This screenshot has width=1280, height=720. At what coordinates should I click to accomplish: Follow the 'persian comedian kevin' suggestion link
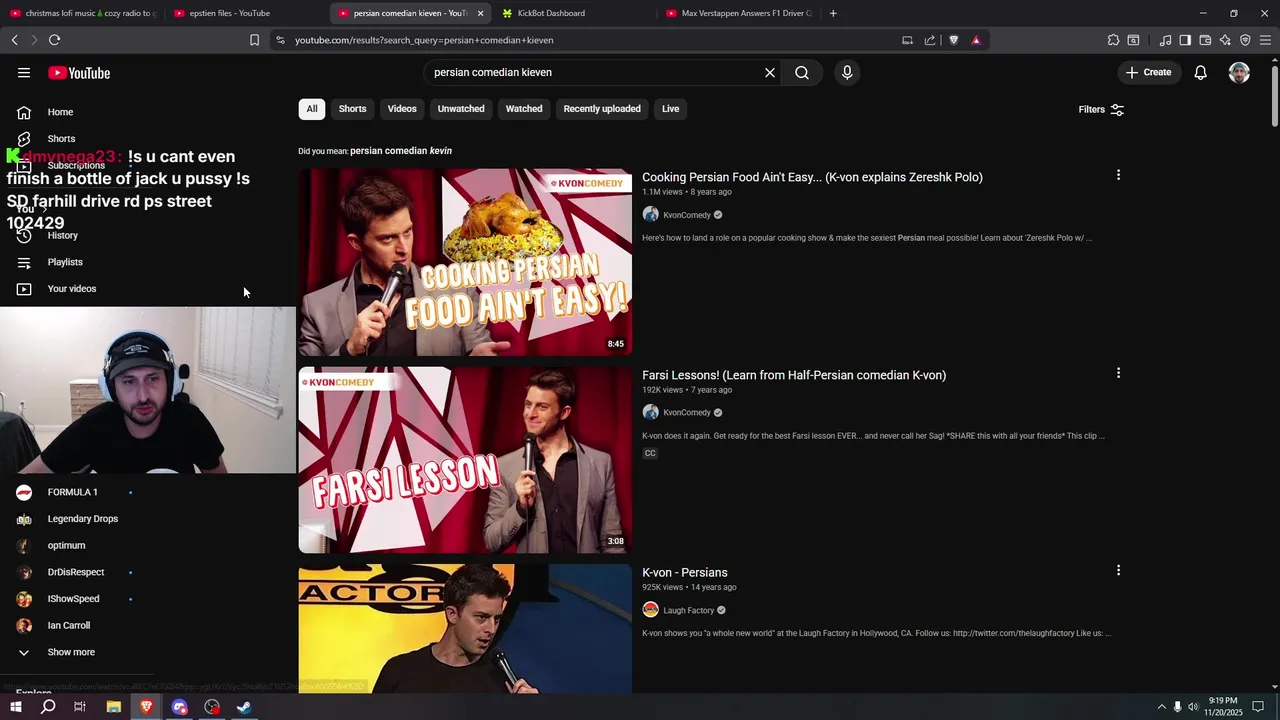click(x=401, y=151)
